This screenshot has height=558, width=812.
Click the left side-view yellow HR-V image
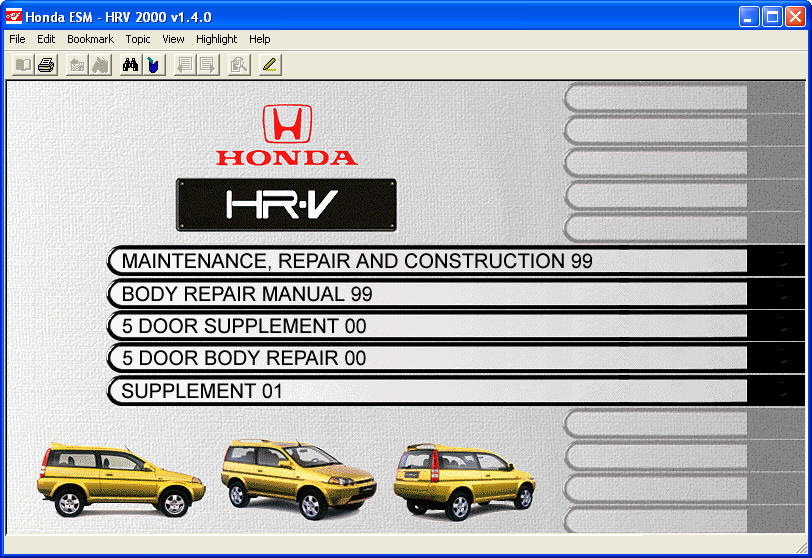[121, 479]
